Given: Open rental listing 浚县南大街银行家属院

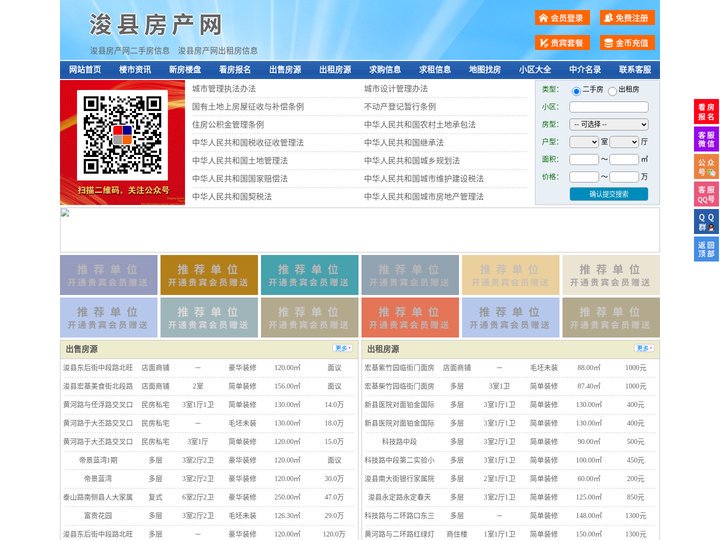Looking at the screenshot, I should [x=399, y=478].
